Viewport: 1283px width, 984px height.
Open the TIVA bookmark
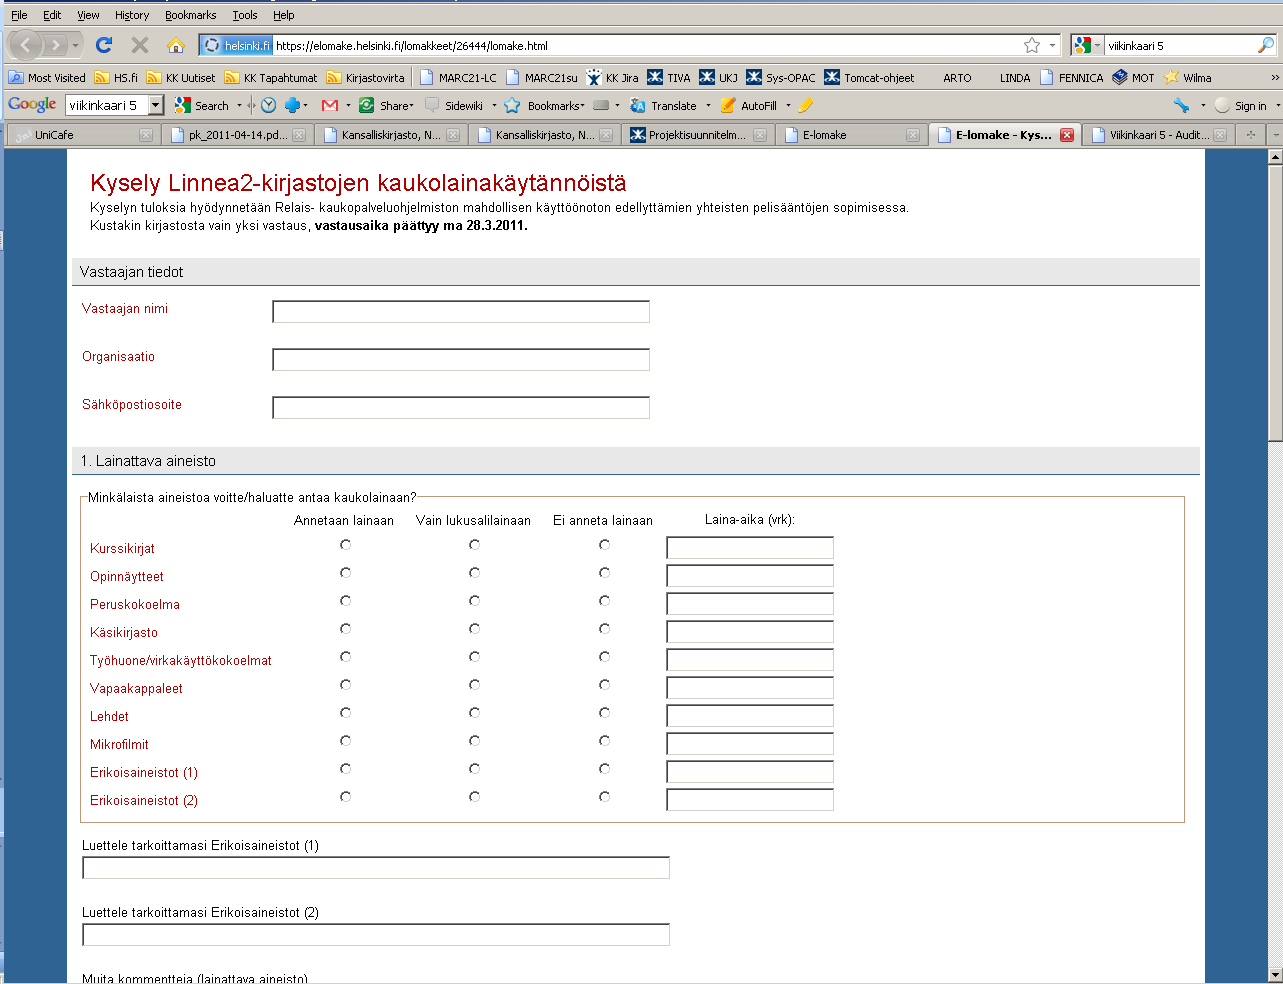[x=669, y=77]
